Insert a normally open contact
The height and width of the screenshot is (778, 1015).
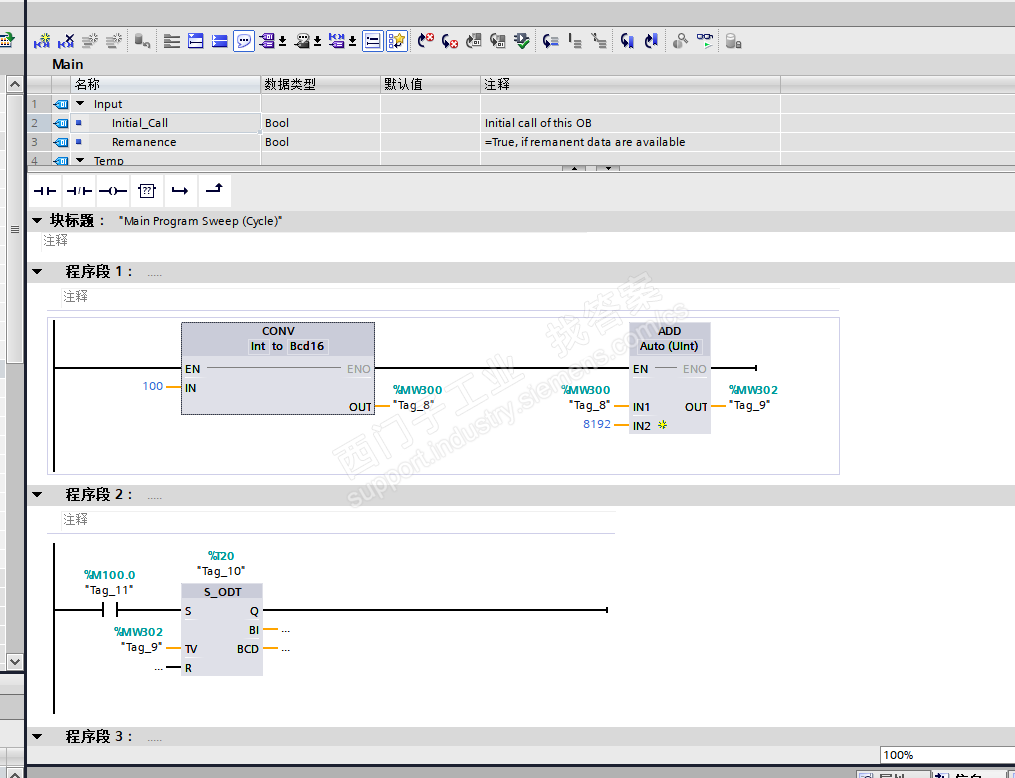tap(45, 190)
